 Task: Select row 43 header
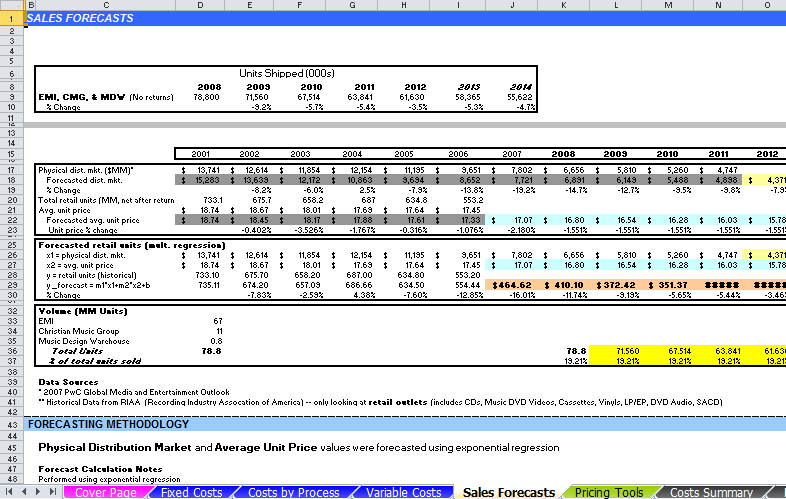[x=12, y=424]
